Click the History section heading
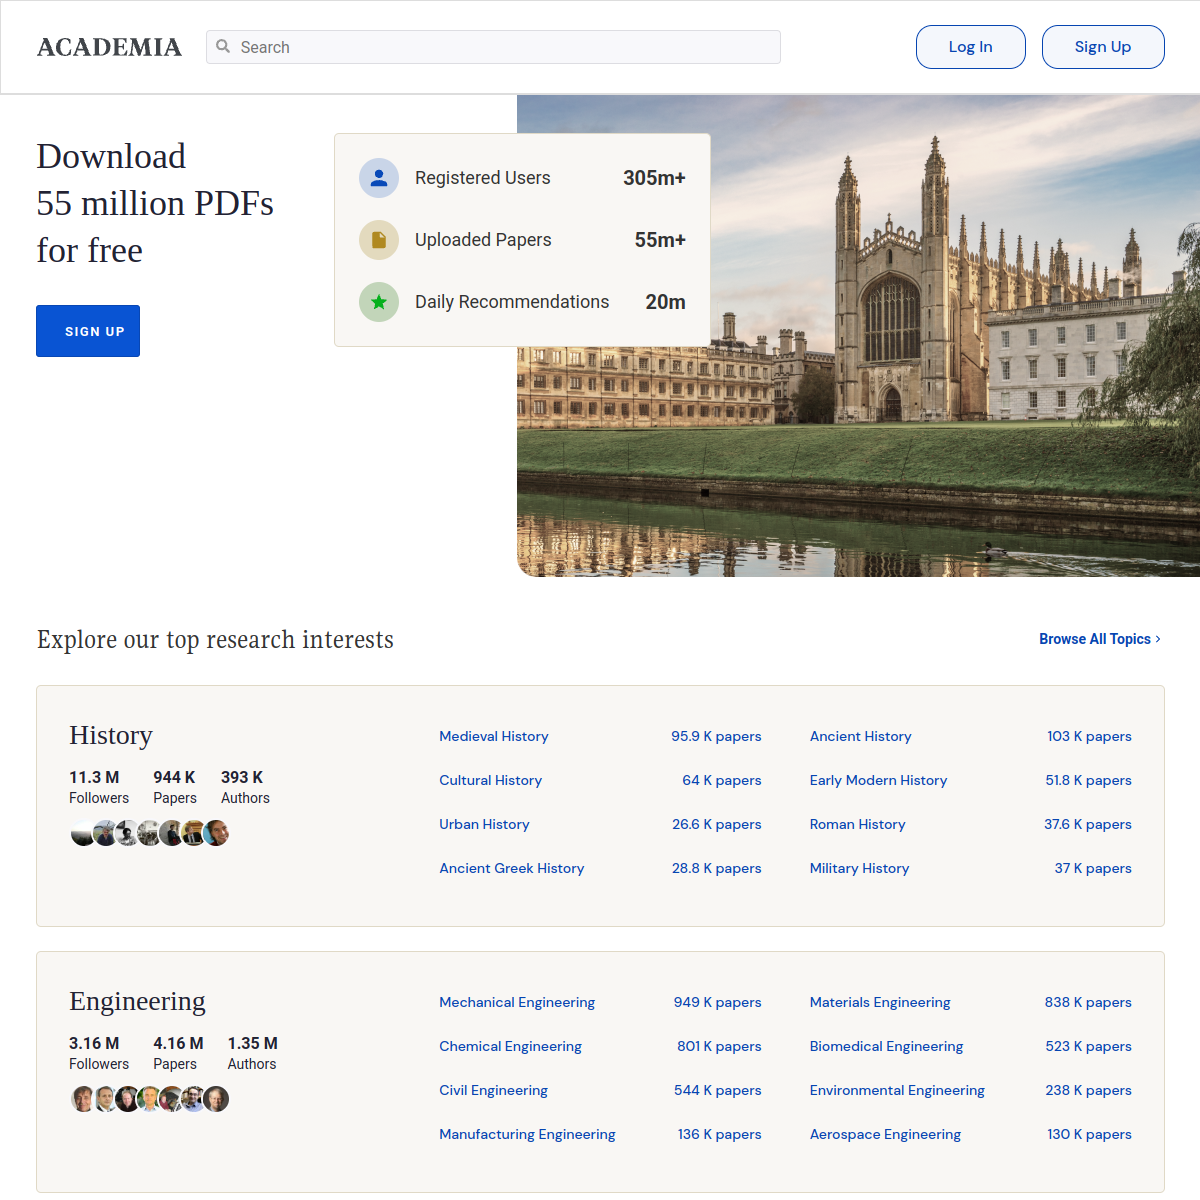The width and height of the screenshot is (1200, 1200). click(x=110, y=736)
